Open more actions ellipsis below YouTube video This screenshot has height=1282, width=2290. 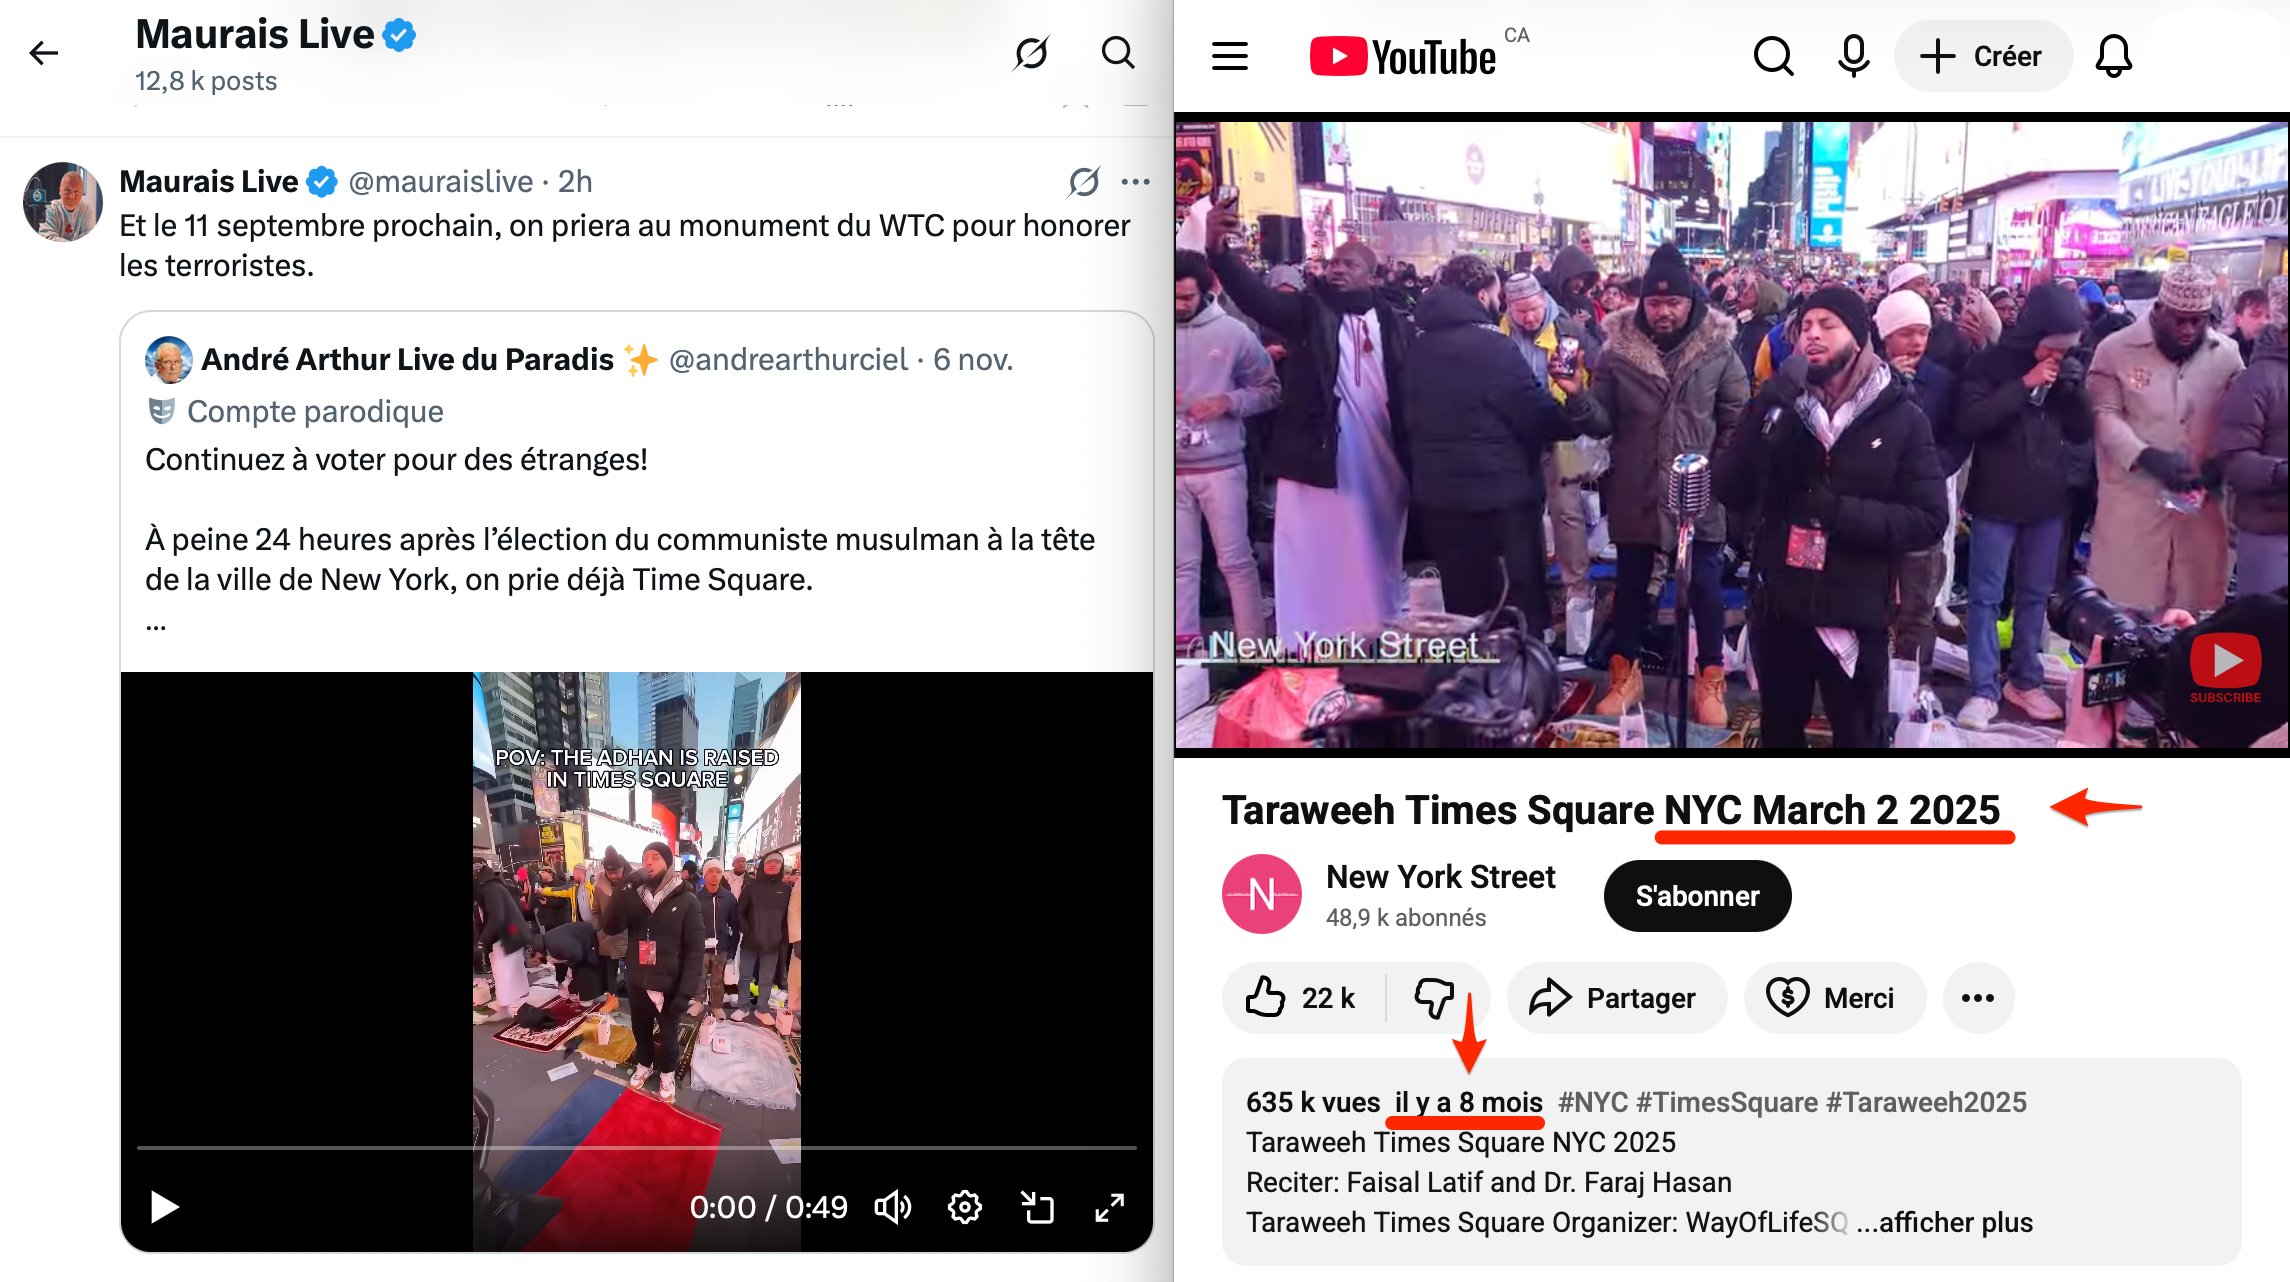(x=1977, y=998)
